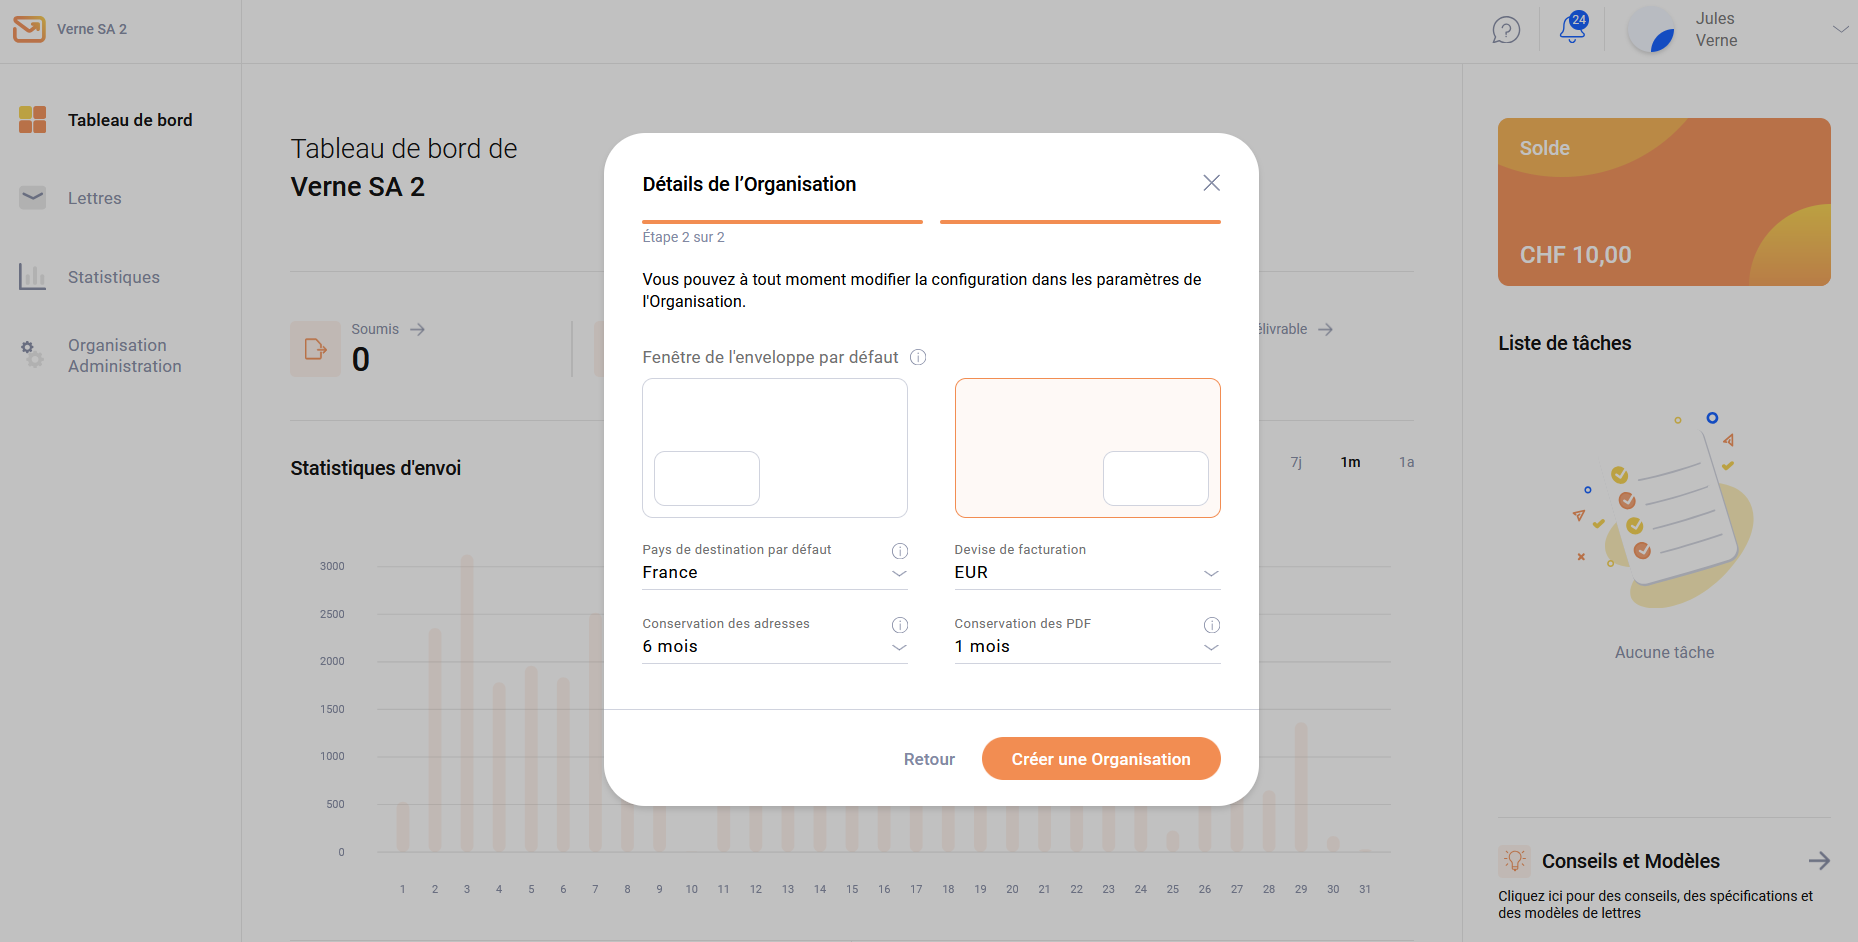Go to Lettres in the sidebar
Screen dimensions: 1858x942
pos(94,198)
